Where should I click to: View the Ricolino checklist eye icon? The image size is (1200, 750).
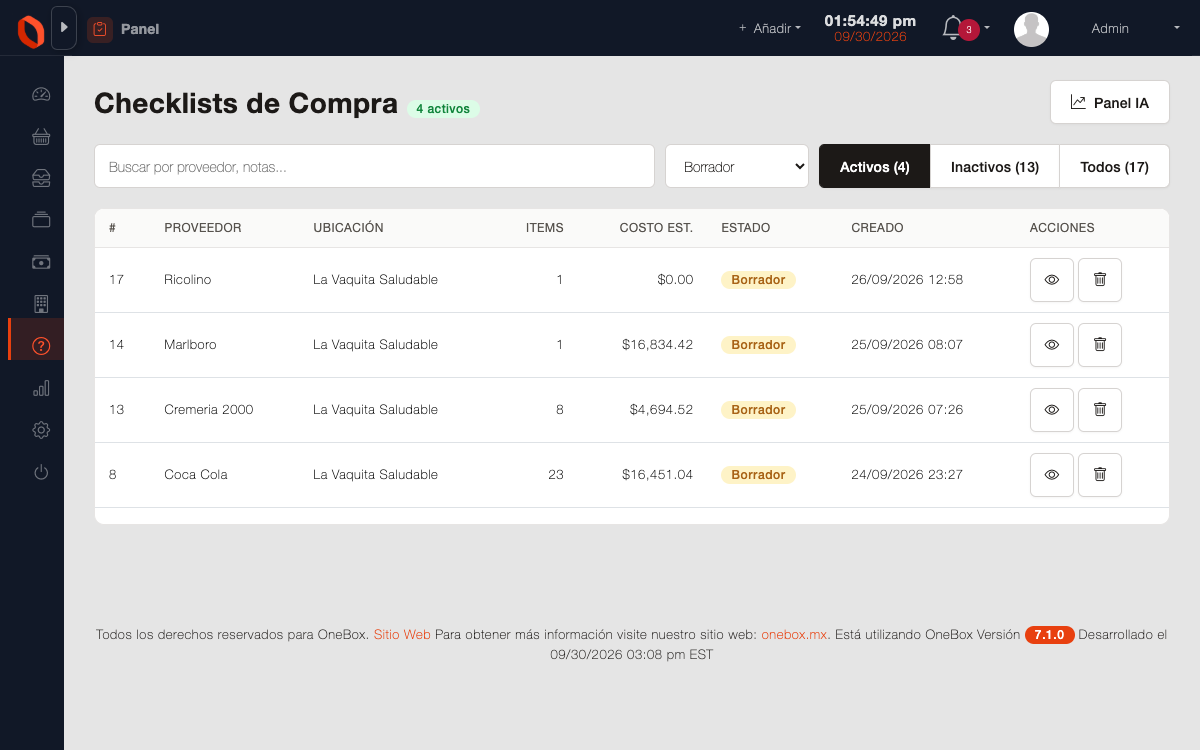click(x=1052, y=280)
